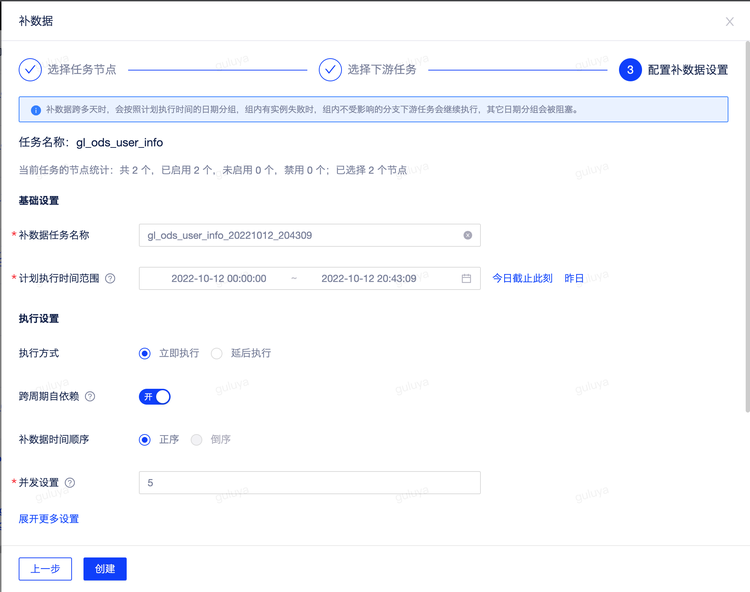Click help icon beside 并发设置
This screenshot has width=750, height=592.
(70, 483)
